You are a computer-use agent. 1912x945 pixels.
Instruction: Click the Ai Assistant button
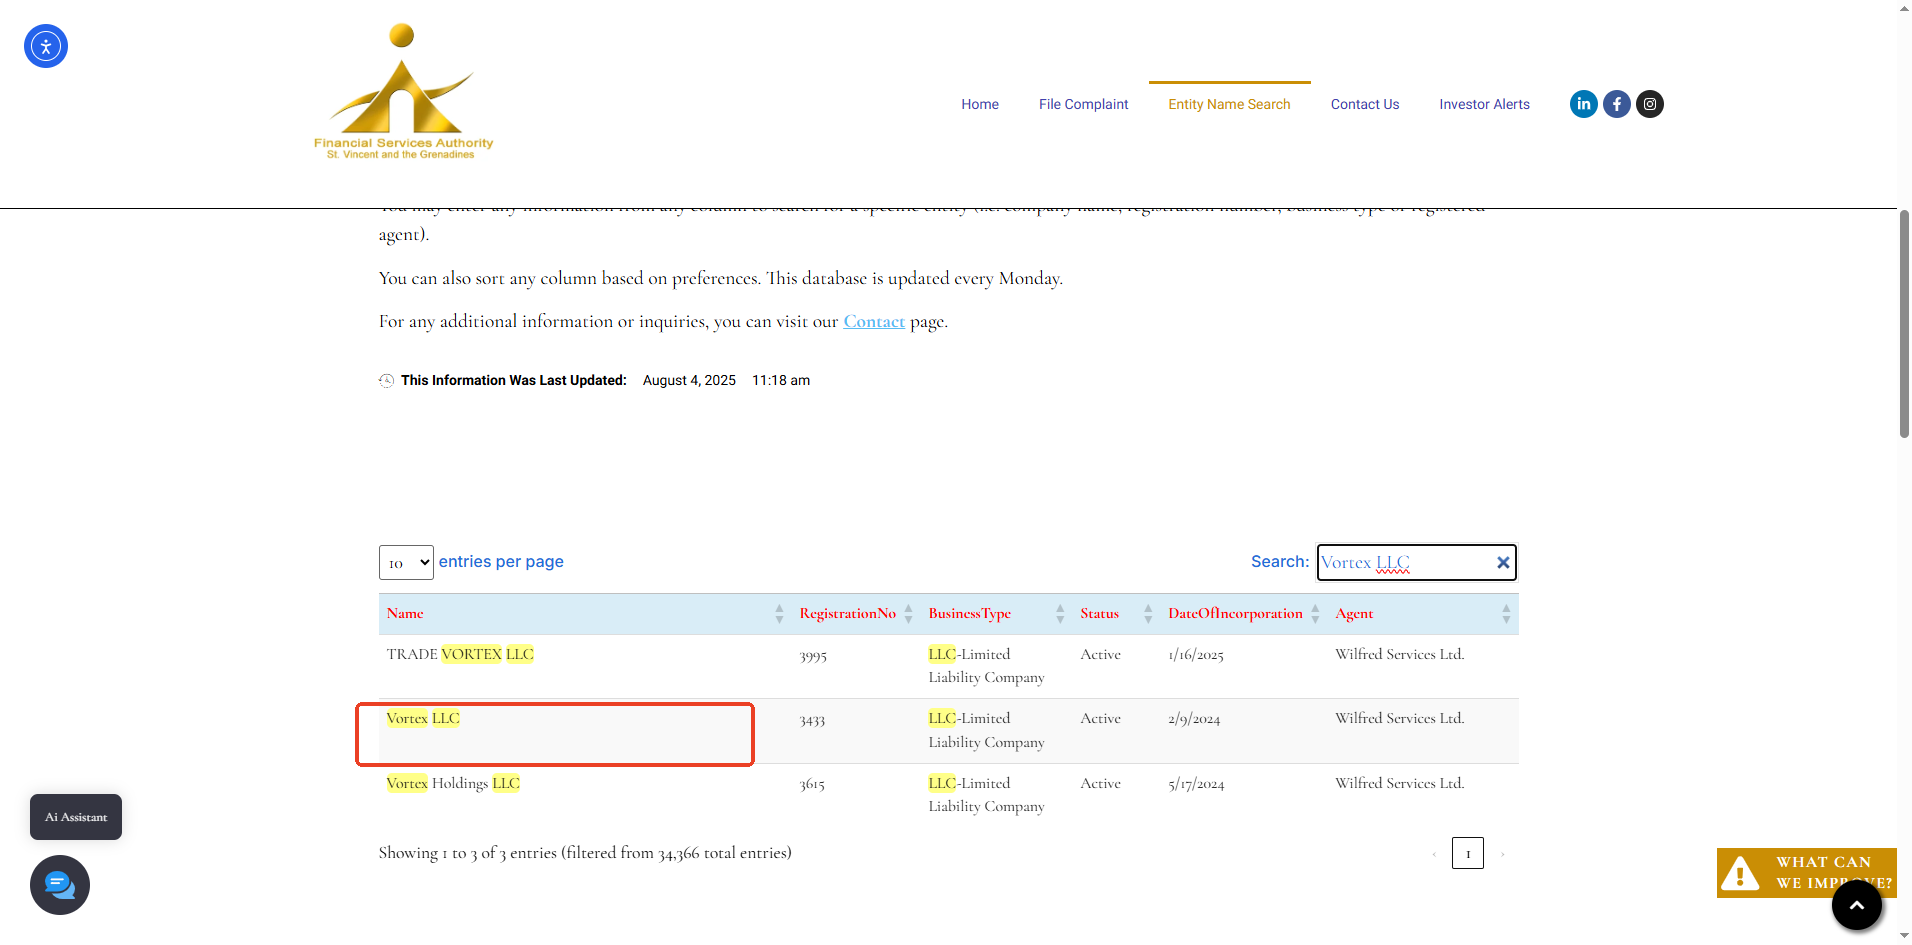(76, 817)
